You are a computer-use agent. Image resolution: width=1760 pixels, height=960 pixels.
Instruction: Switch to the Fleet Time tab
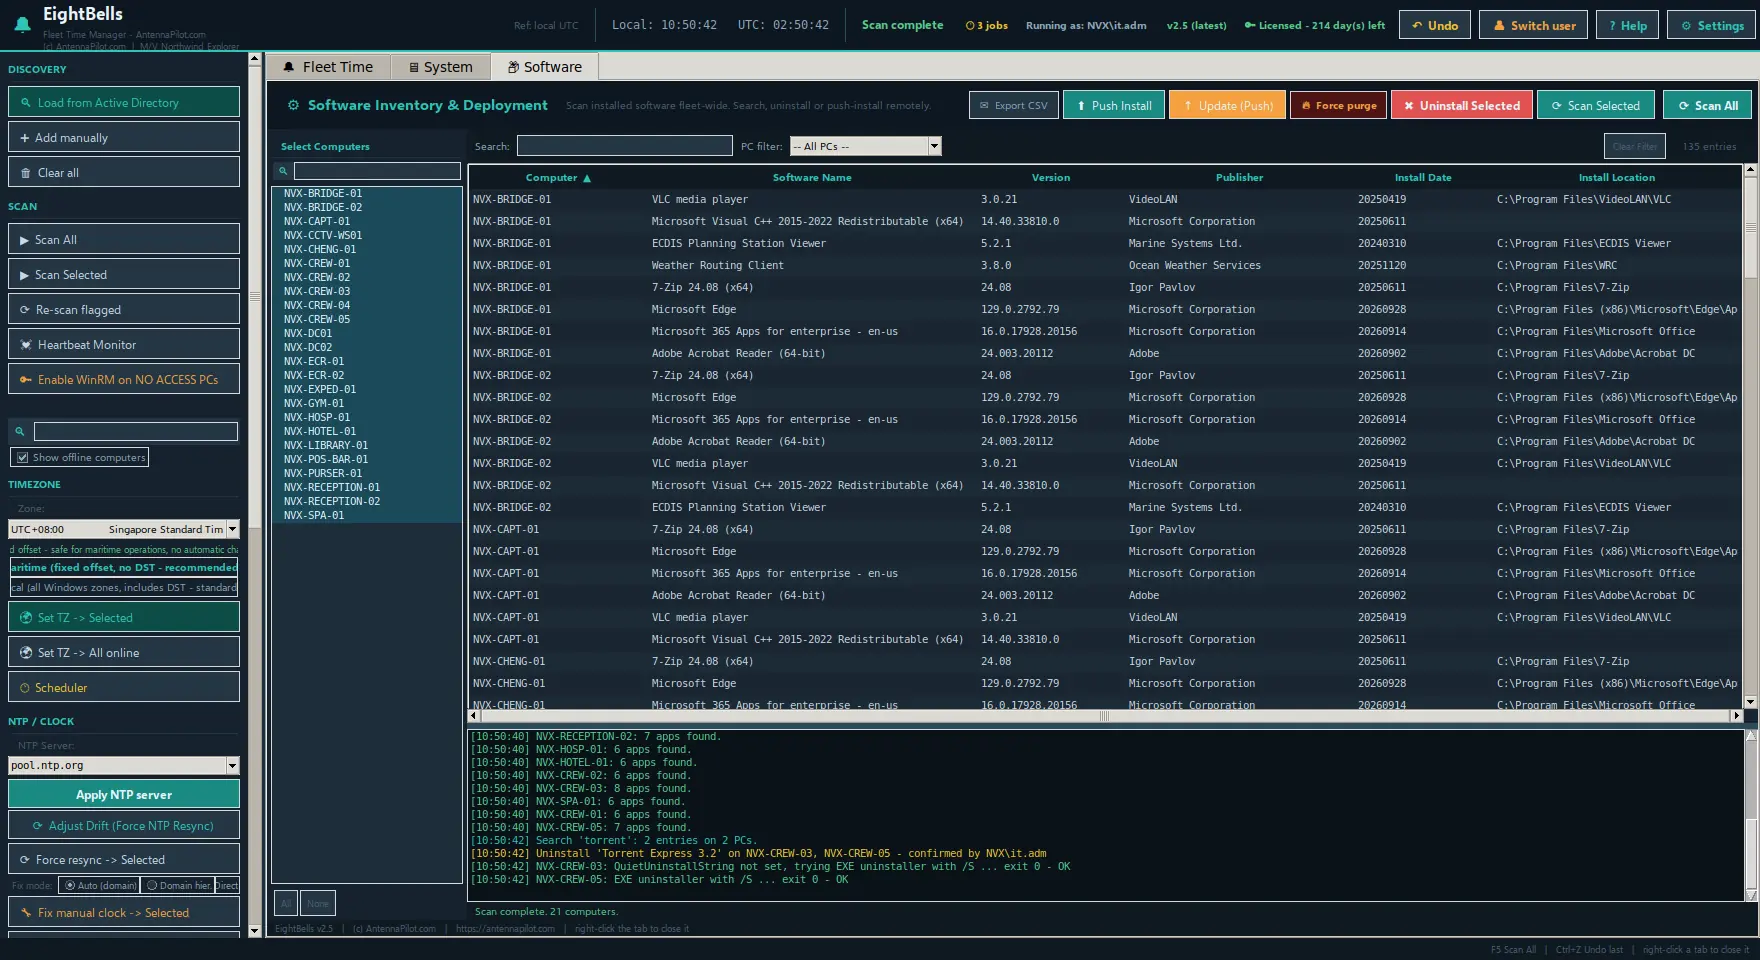point(328,67)
